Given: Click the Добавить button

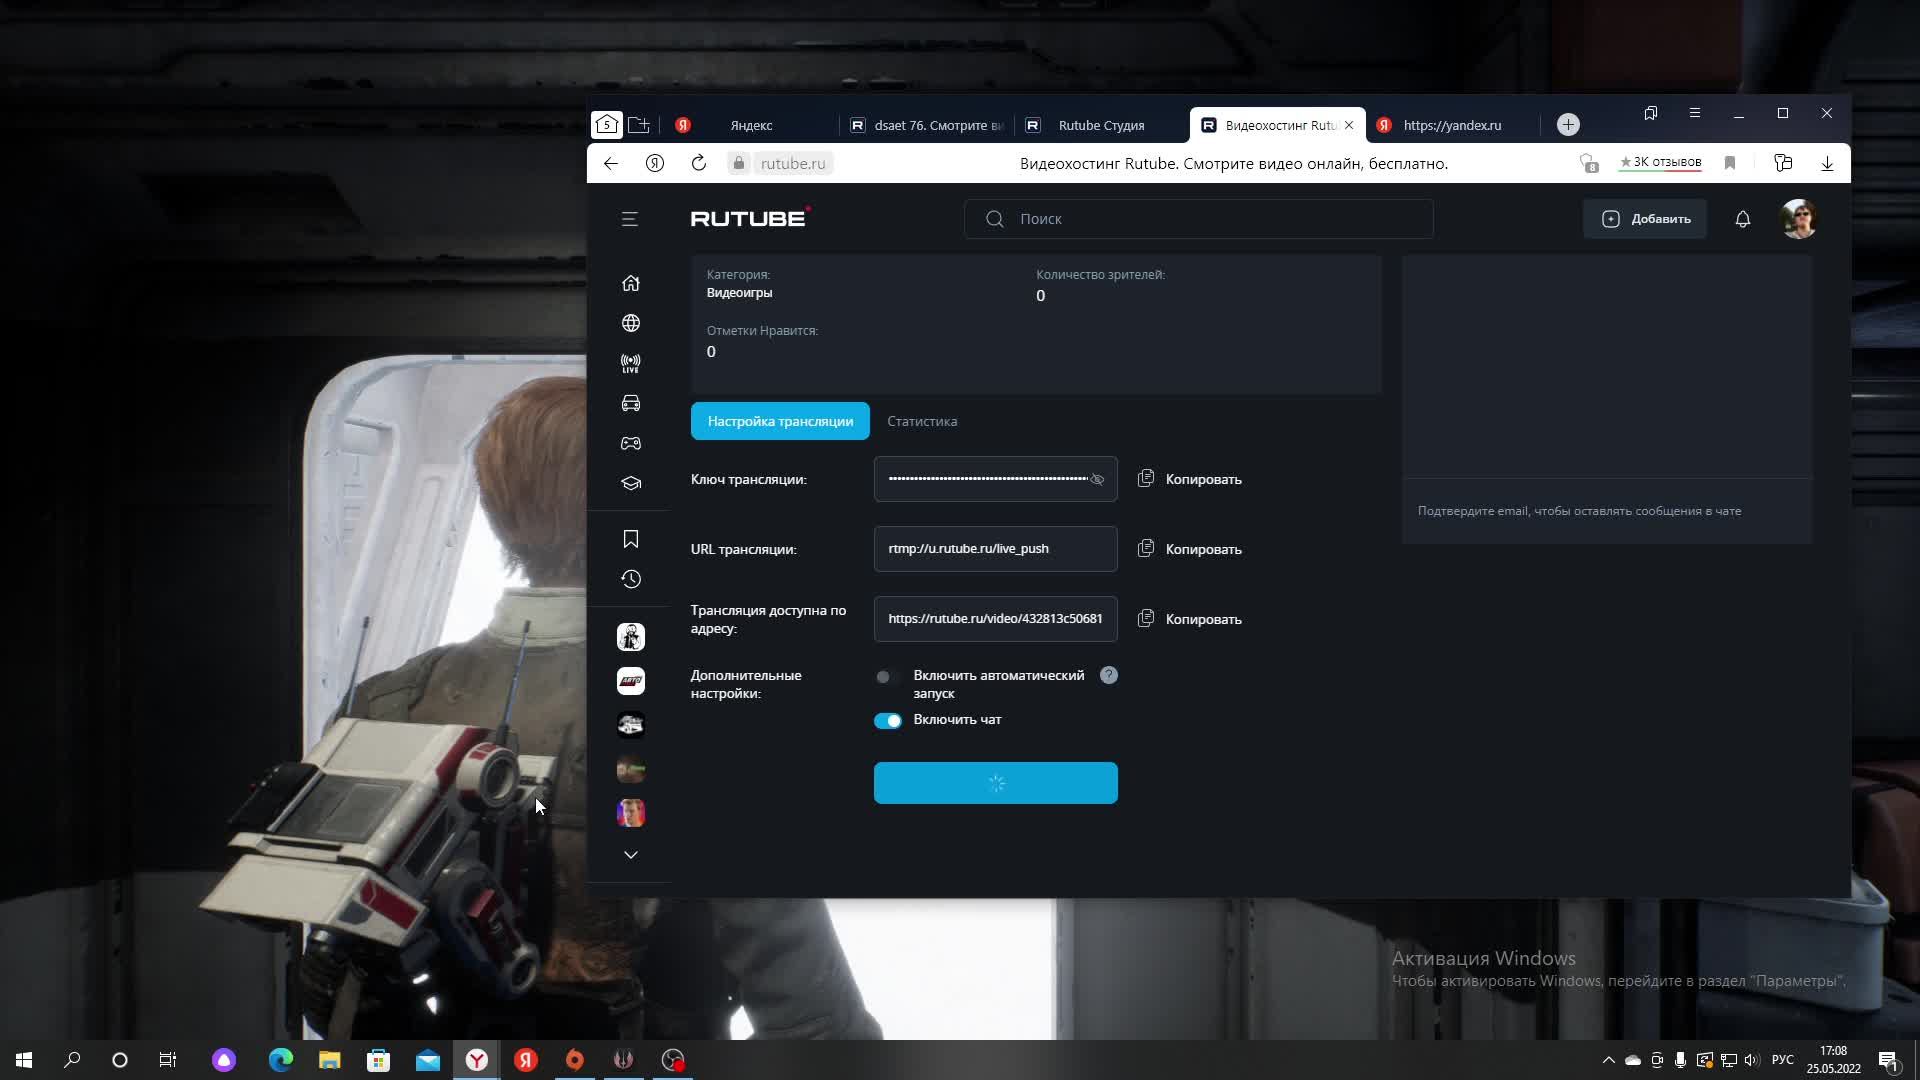Looking at the screenshot, I should [x=1645, y=219].
